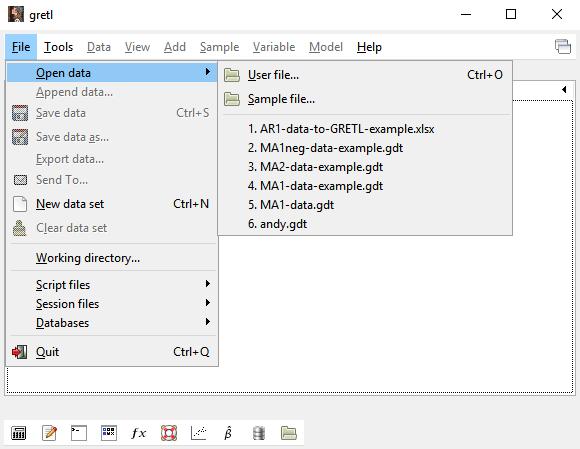
Task: Open the help lifebuoy icon
Action: click(x=169, y=433)
